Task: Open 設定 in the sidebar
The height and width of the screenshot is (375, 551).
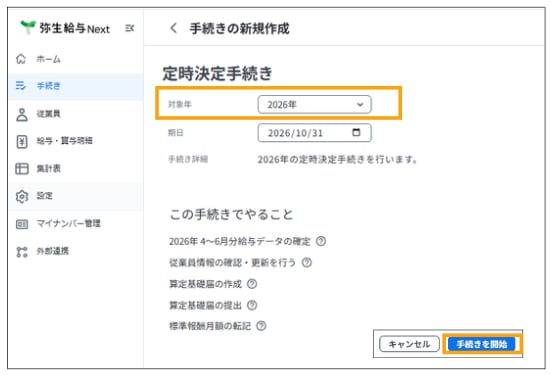Action: [75, 196]
